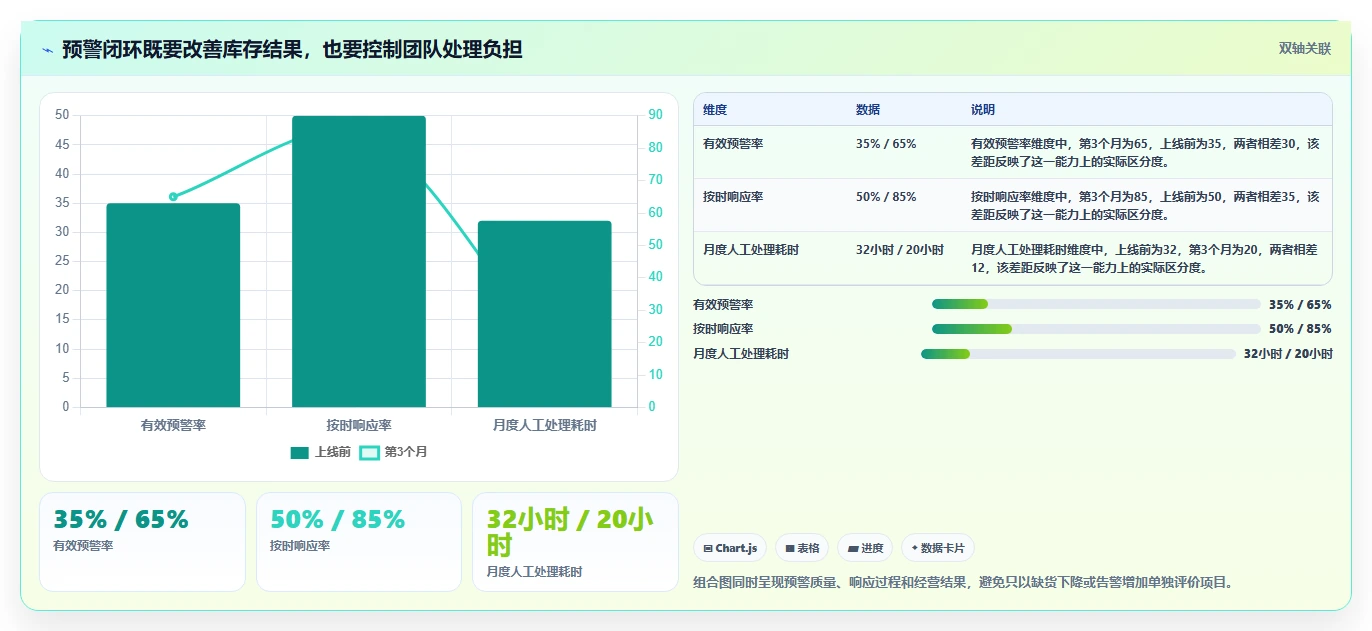The width and height of the screenshot is (1372, 631).
Task: Click the 有效预警率 progress row label
Action: (723, 304)
